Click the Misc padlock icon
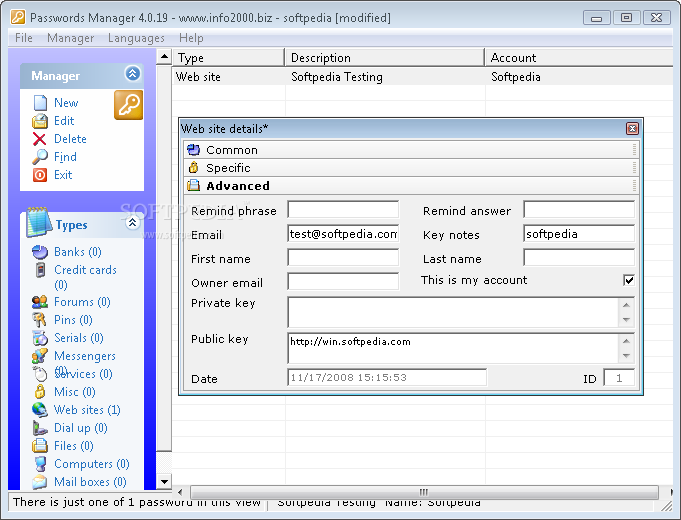 pyautogui.click(x=40, y=392)
